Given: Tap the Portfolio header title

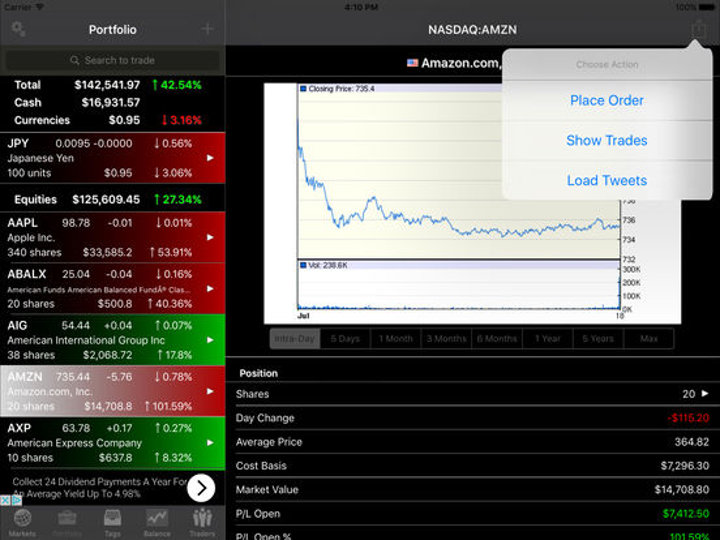Looking at the screenshot, I should [x=112, y=29].
